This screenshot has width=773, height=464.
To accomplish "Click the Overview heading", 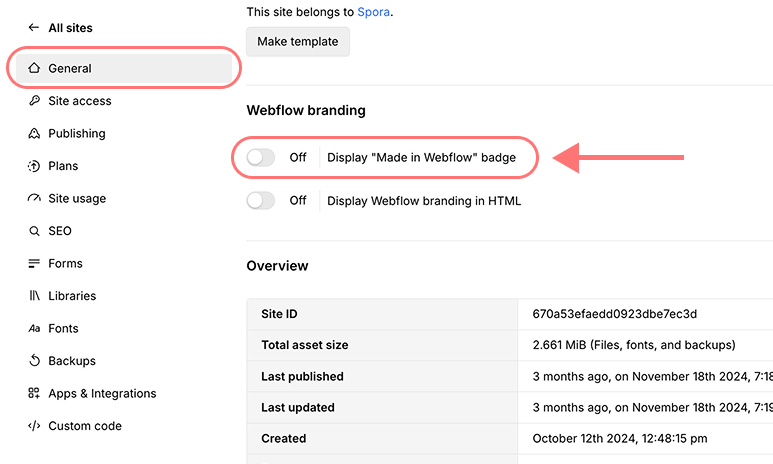I will click(x=277, y=266).
